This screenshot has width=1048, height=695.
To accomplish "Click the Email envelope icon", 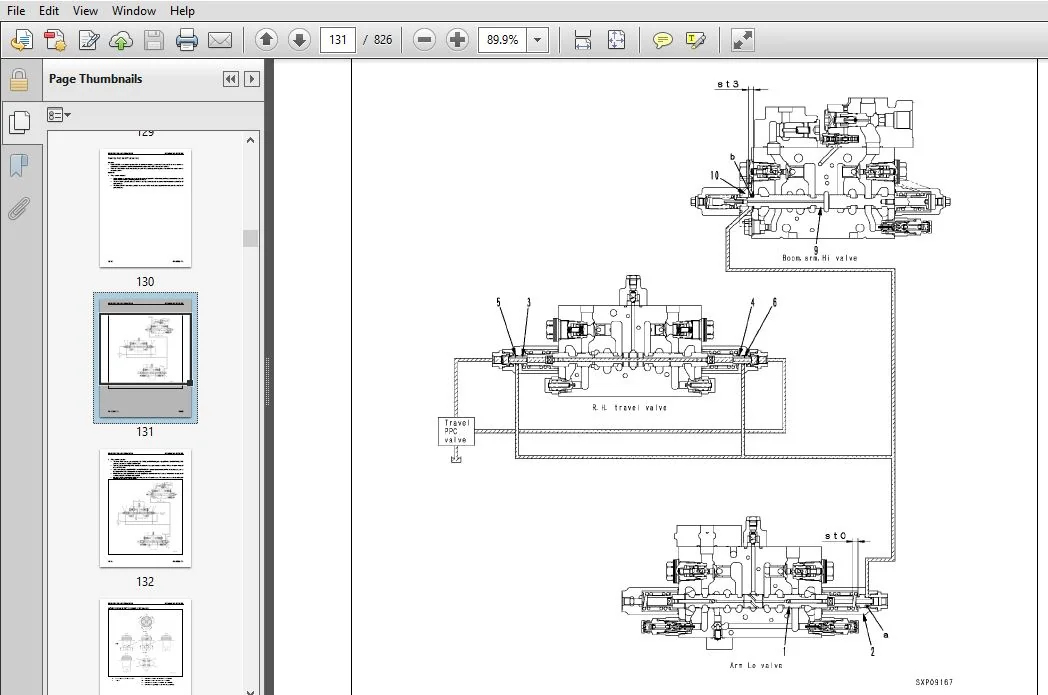I will click(x=220, y=40).
